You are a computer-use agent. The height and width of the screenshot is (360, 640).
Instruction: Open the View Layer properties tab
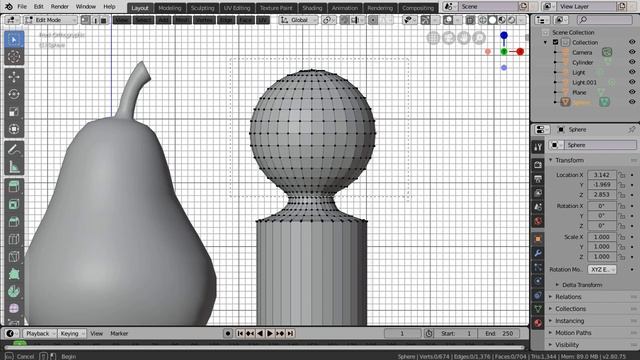click(x=538, y=193)
